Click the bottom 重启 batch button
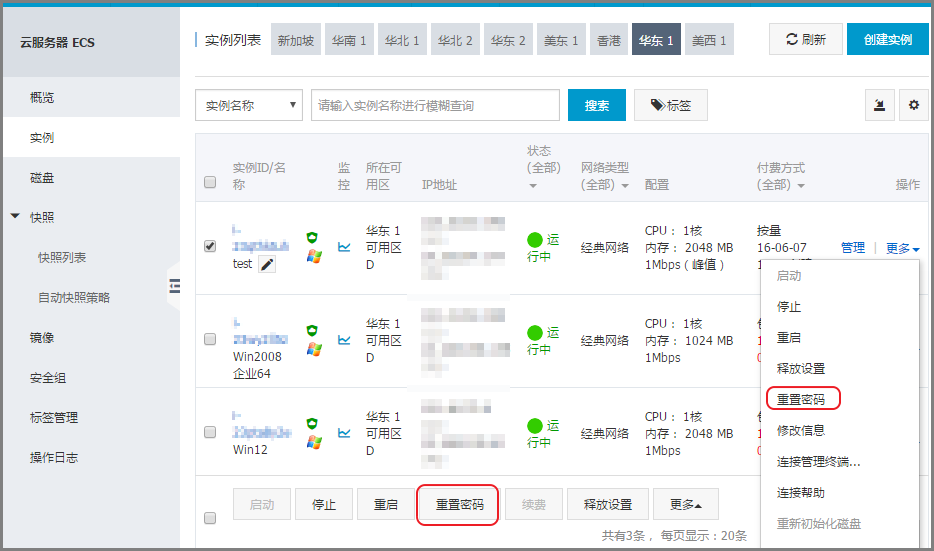The height and width of the screenshot is (551, 934). pos(385,505)
